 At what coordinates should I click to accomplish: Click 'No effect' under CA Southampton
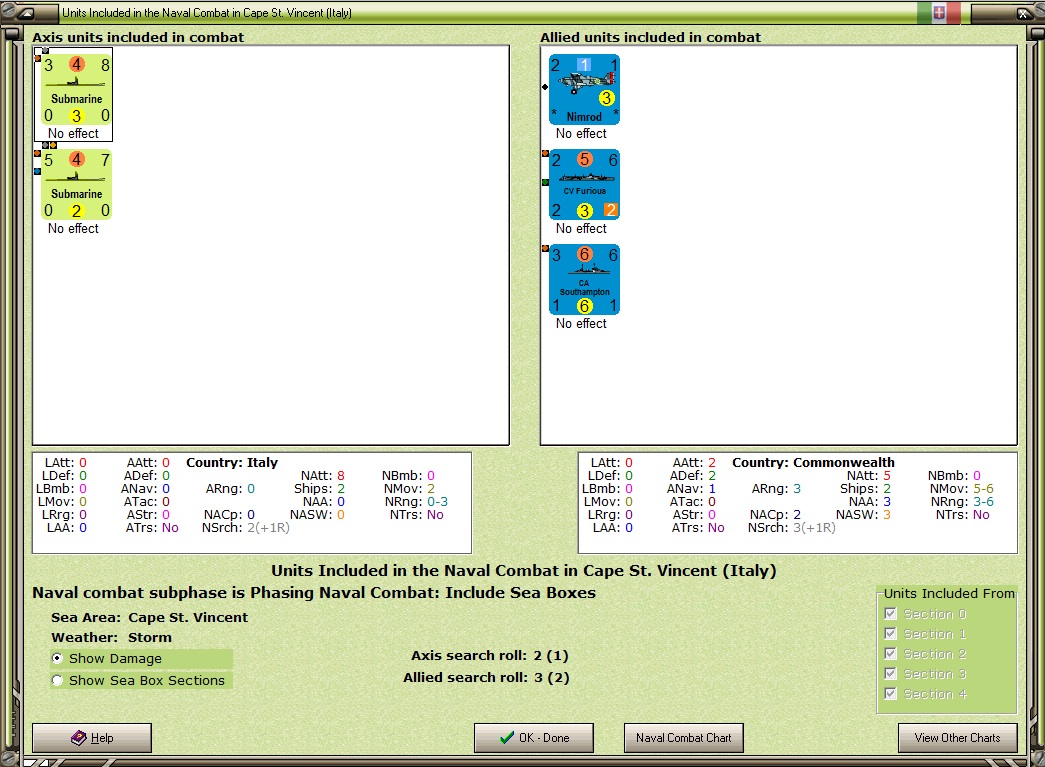point(581,323)
